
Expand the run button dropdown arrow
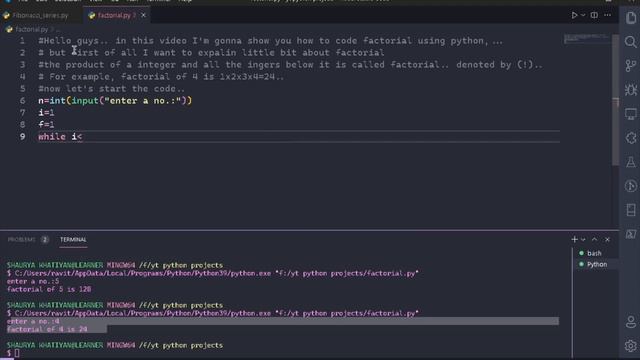[x=583, y=15]
